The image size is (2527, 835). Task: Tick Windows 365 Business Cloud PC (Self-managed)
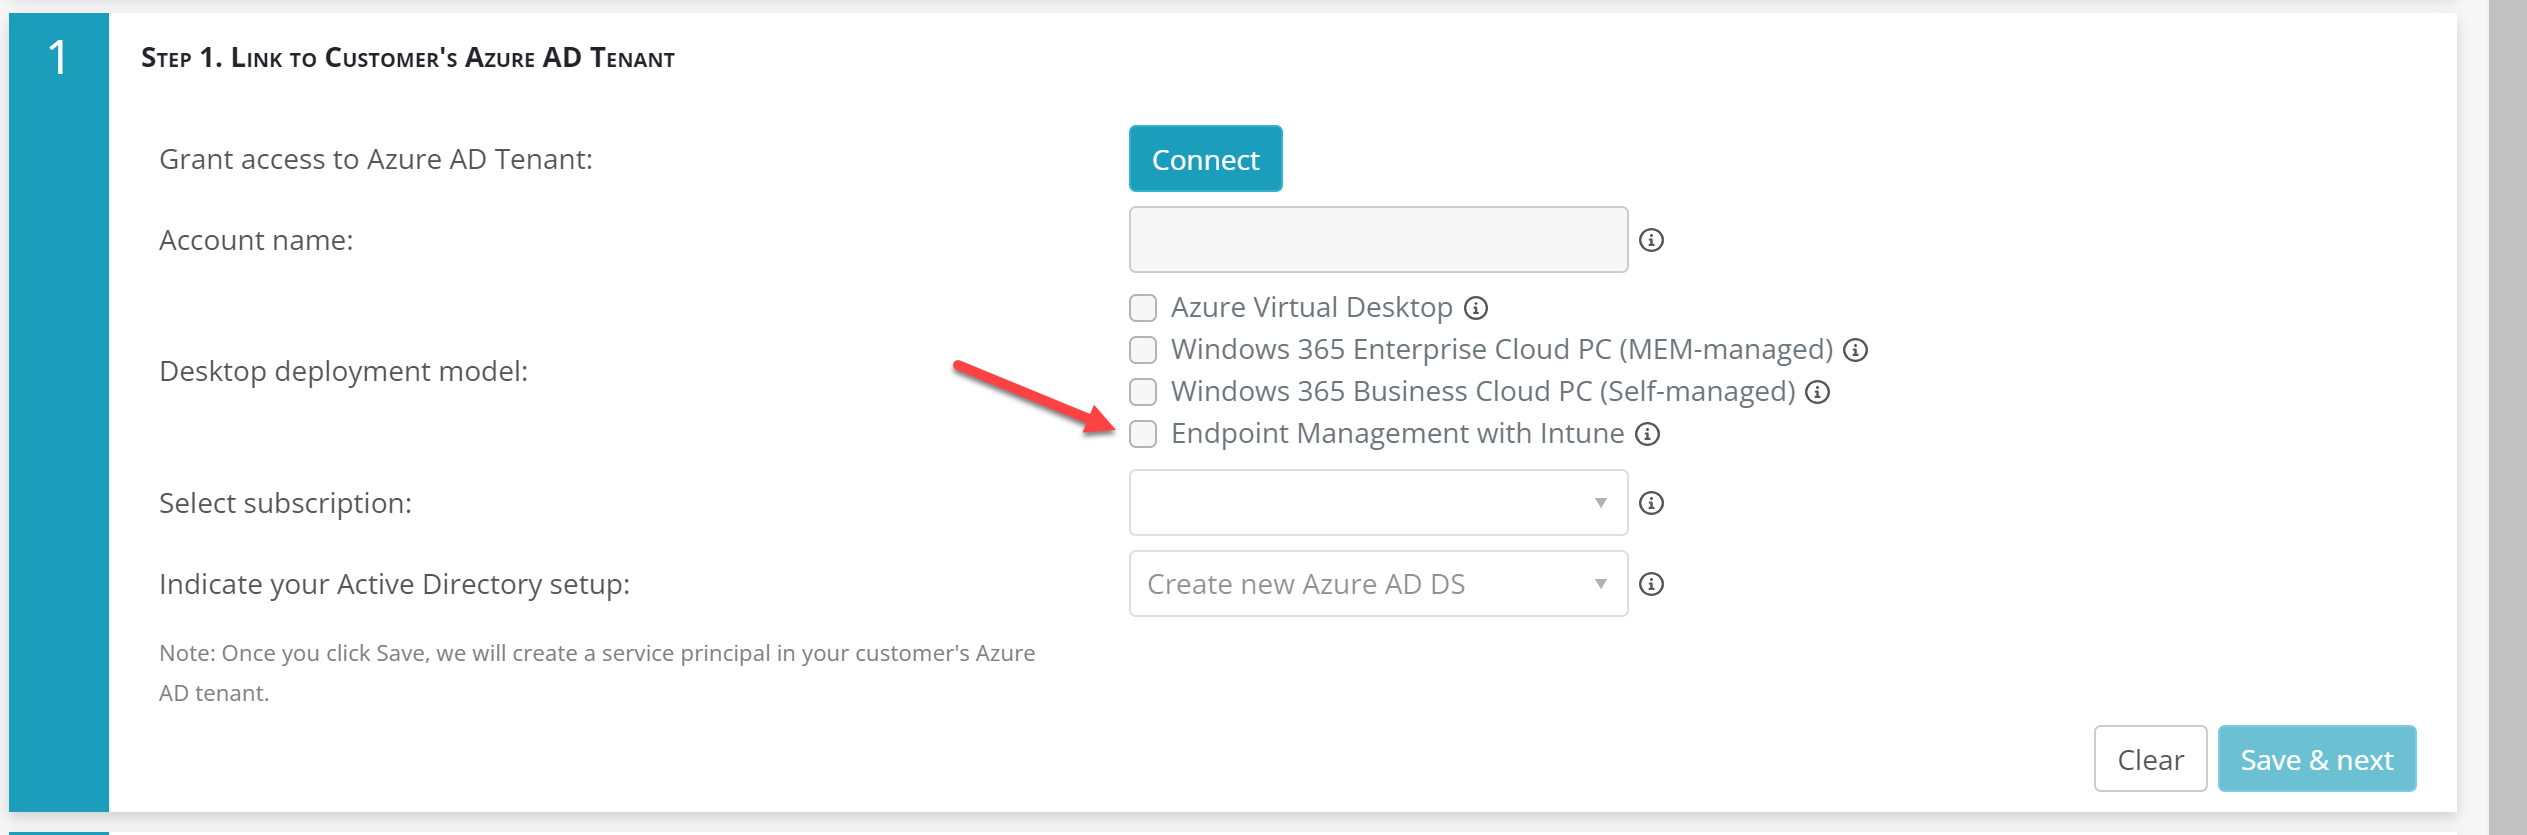pyautogui.click(x=1143, y=392)
